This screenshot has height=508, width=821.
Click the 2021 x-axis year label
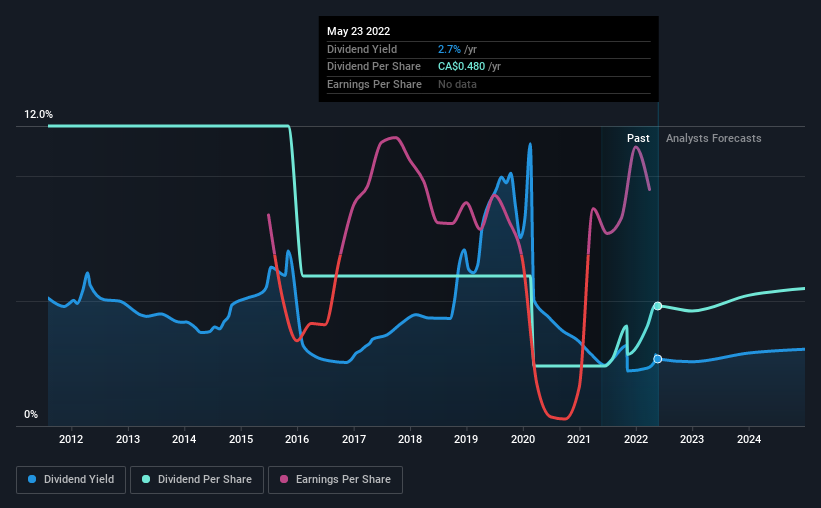pos(579,439)
